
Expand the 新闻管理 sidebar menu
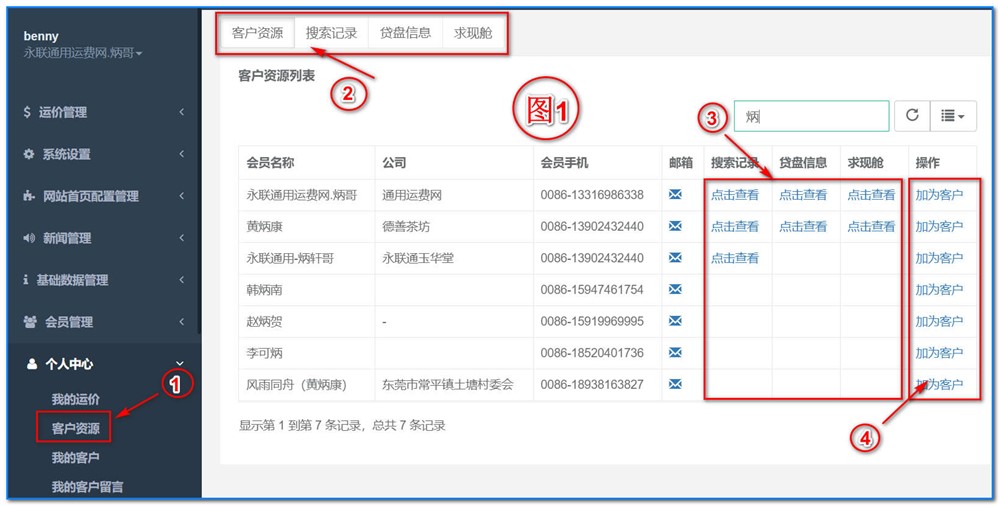tap(104, 239)
